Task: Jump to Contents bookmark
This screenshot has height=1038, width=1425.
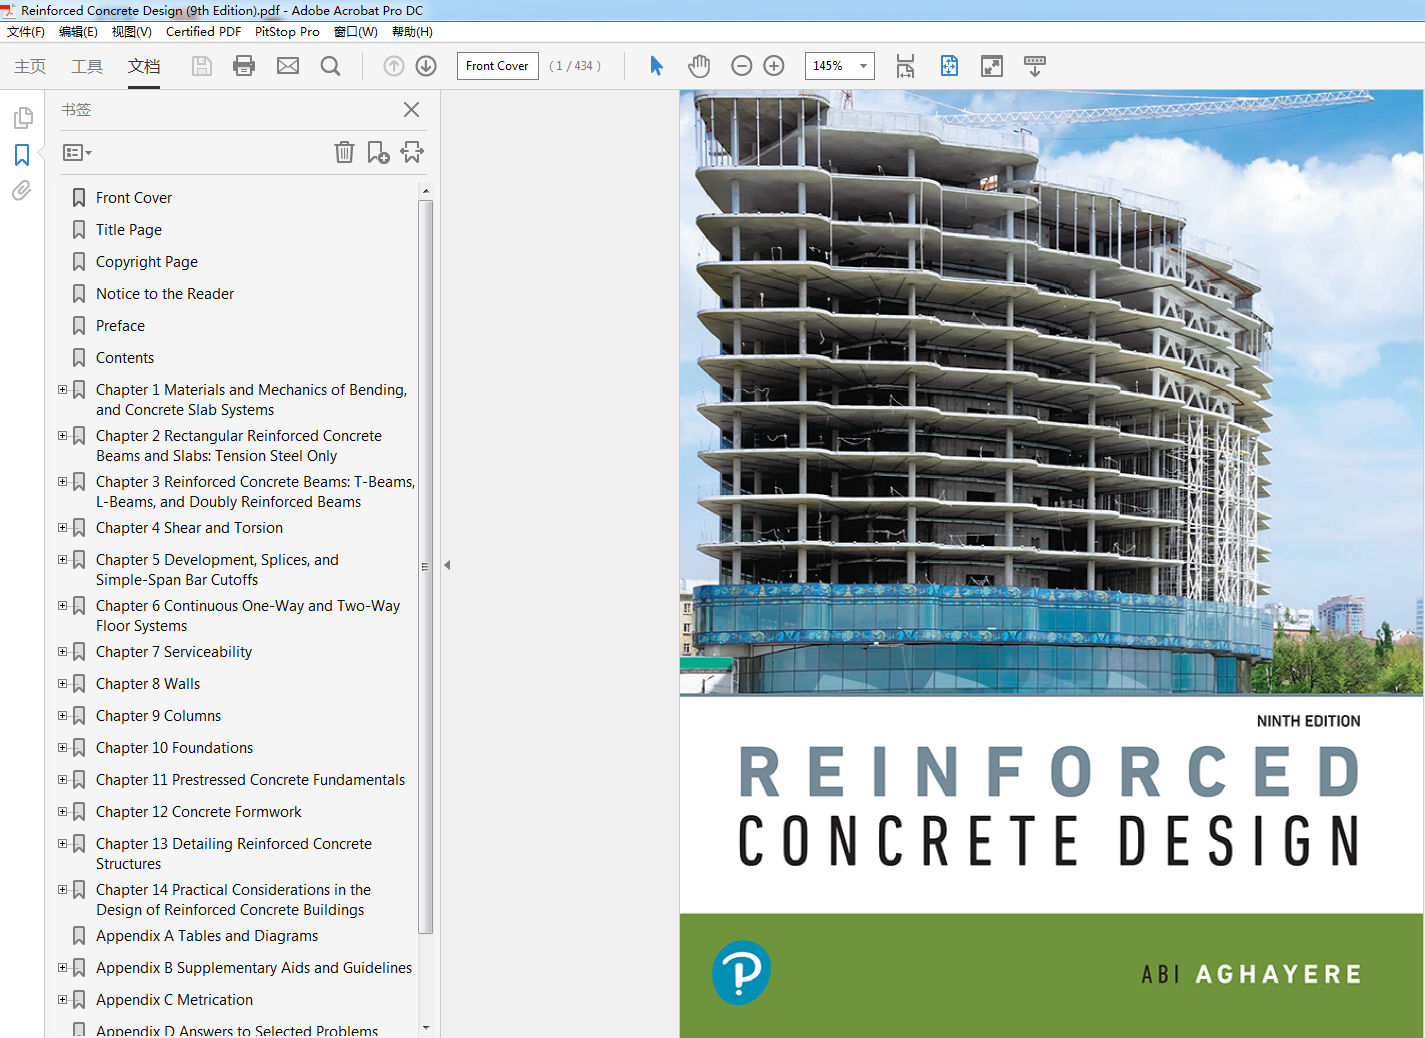Action: click(125, 358)
